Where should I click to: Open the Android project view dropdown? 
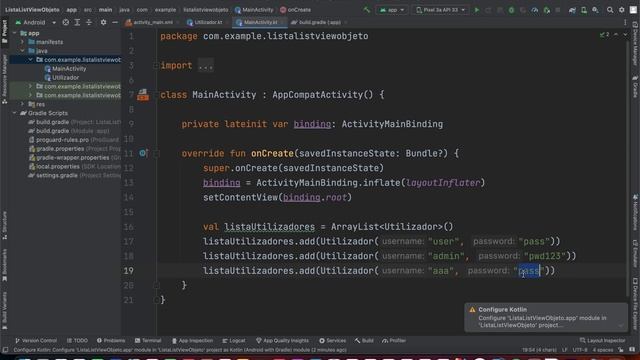tap(36, 22)
